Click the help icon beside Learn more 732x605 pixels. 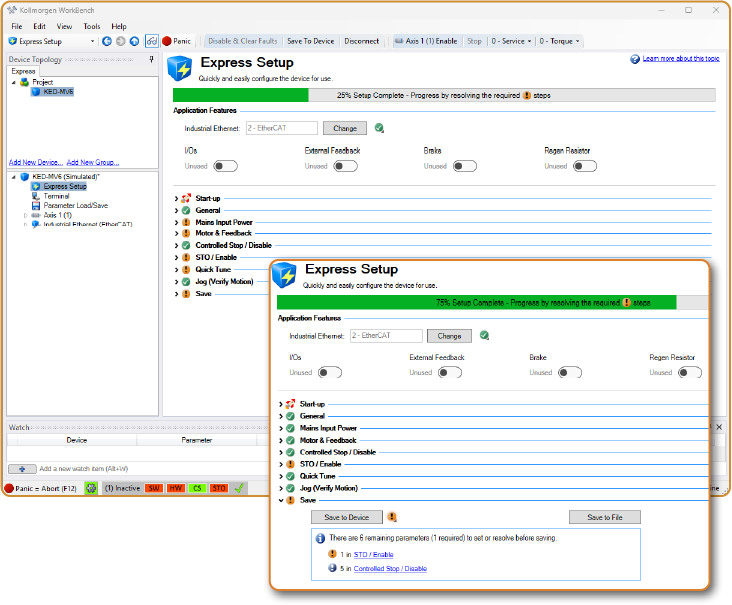pos(635,59)
